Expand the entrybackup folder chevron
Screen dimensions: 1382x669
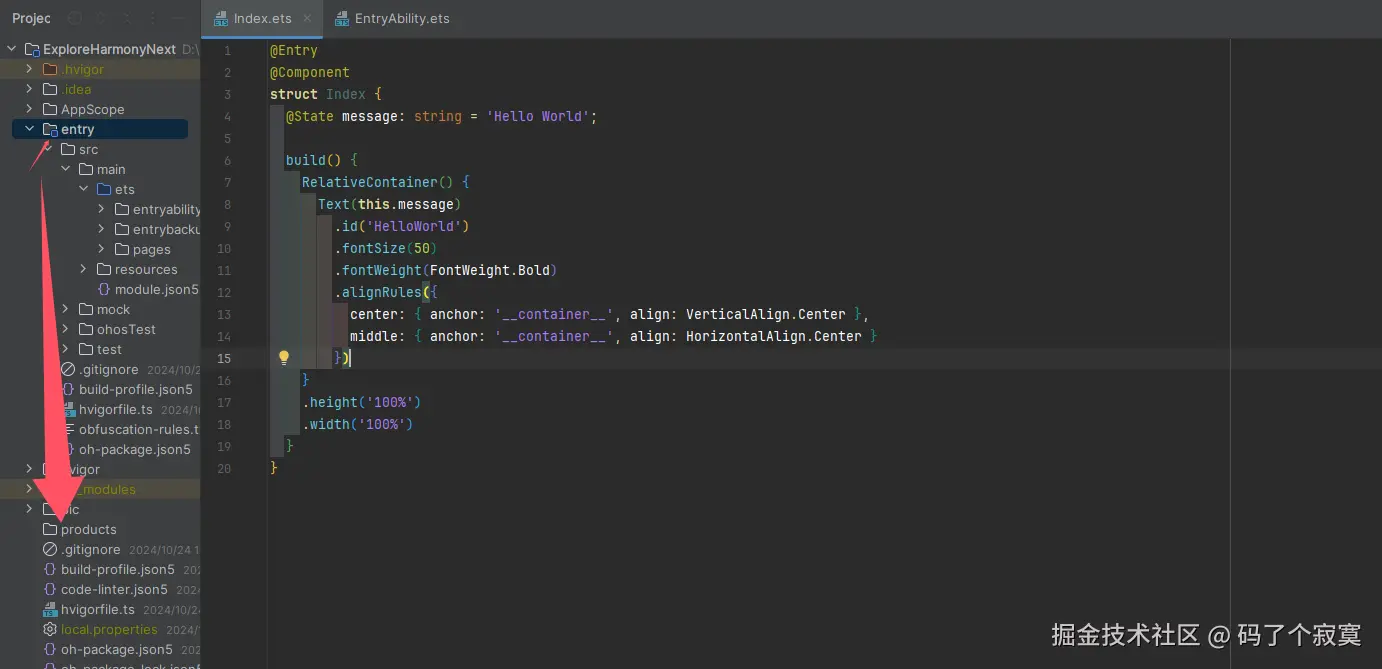click(x=102, y=229)
